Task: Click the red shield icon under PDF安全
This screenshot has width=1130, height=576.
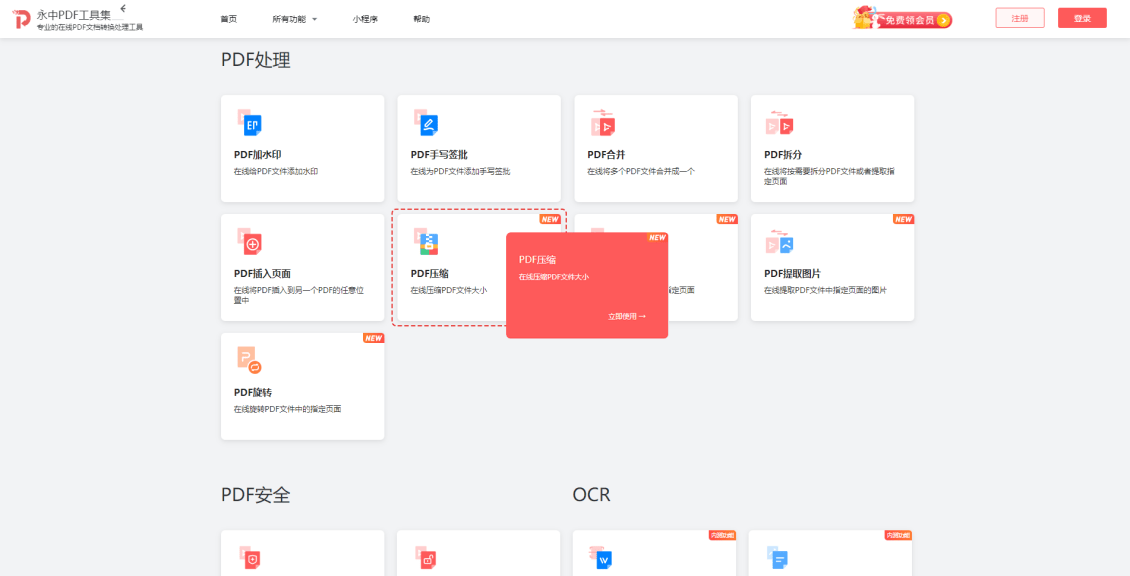Action: (x=249, y=557)
